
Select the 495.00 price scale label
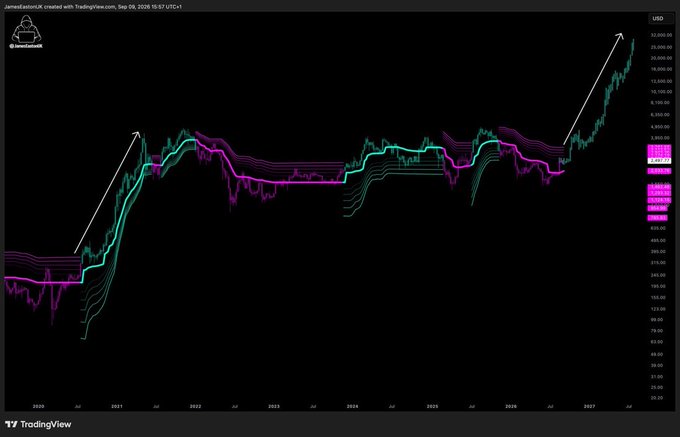657,240
